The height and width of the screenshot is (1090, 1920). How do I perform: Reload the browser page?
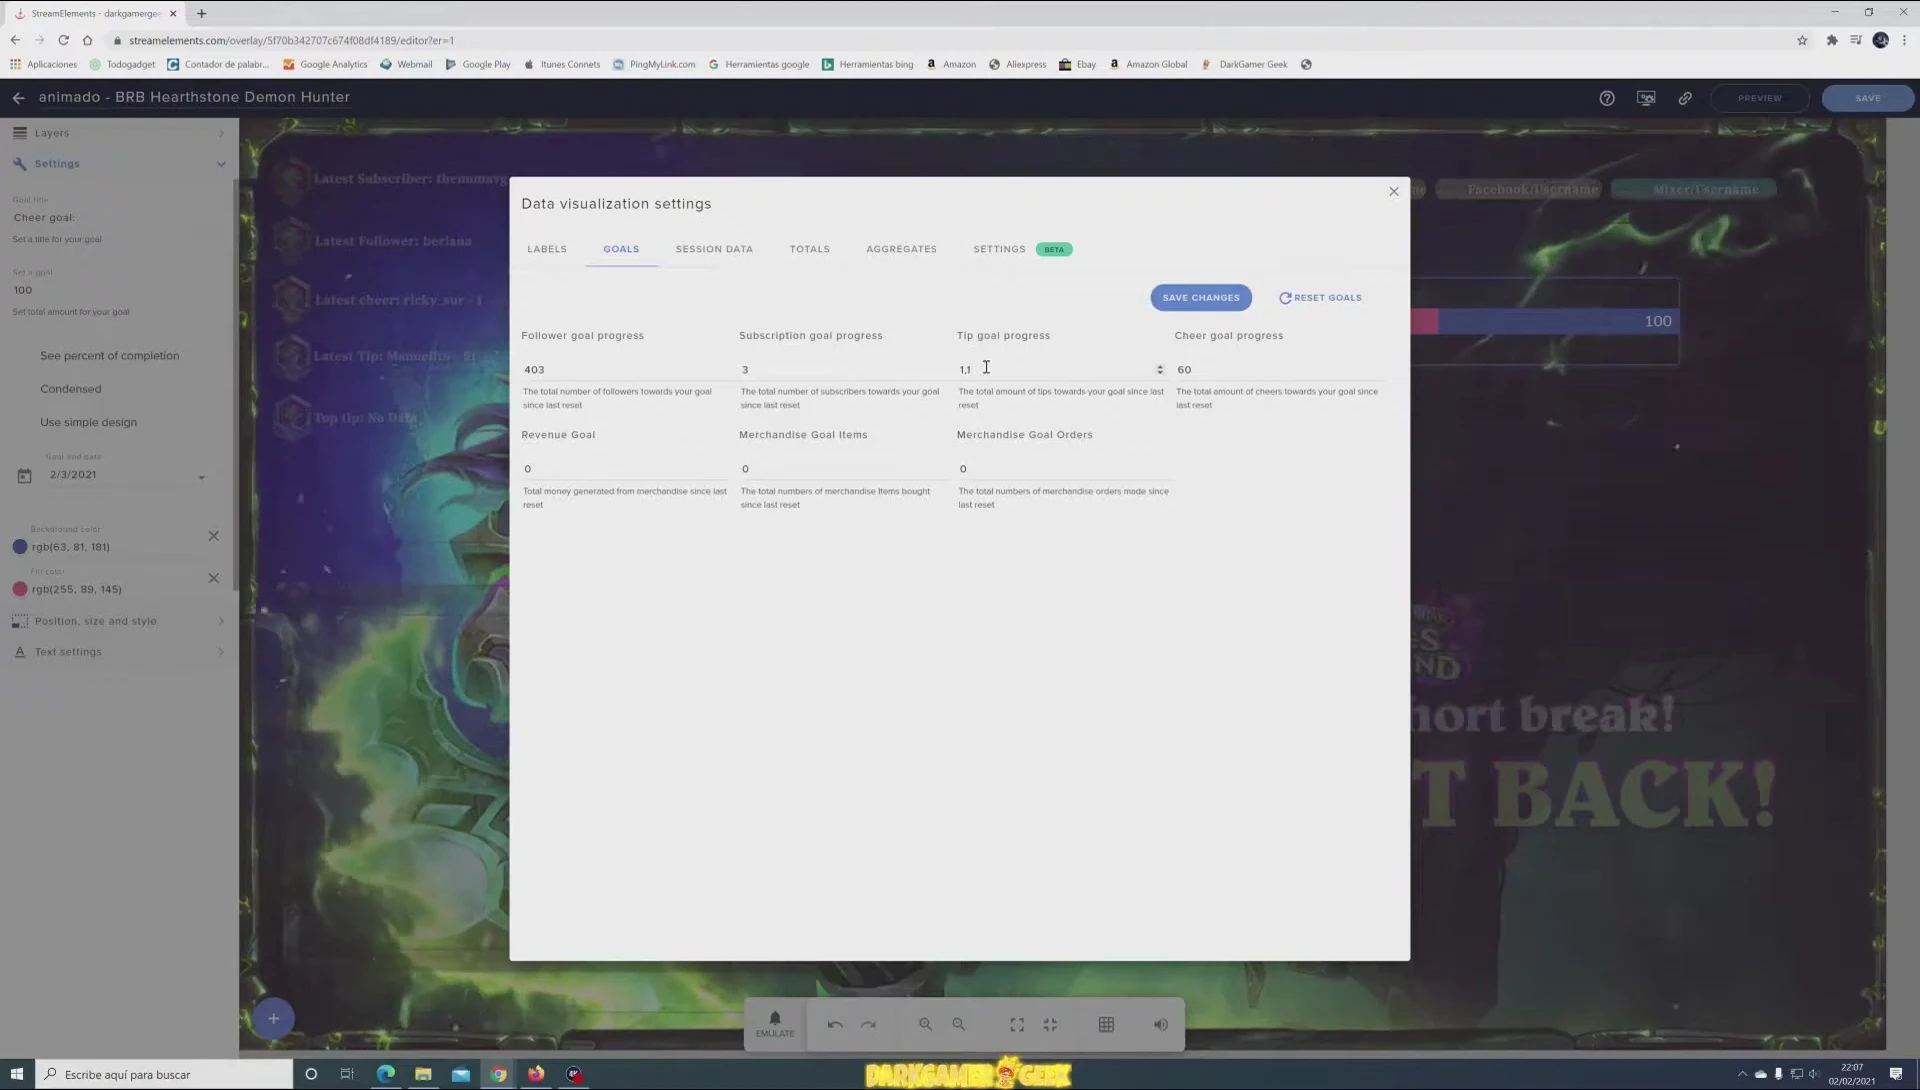(63, 40)
